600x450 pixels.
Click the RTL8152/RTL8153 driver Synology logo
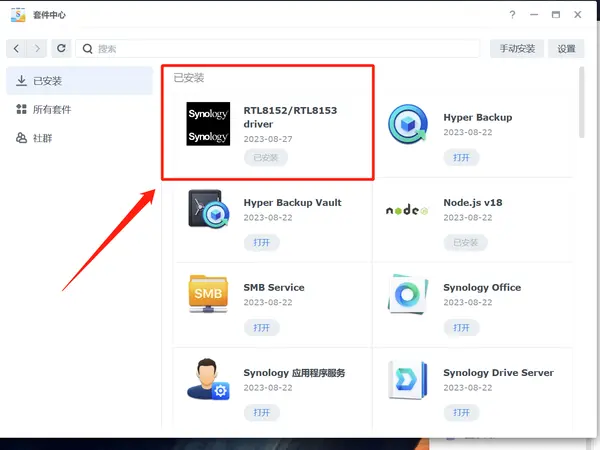(x=208, y=124)
